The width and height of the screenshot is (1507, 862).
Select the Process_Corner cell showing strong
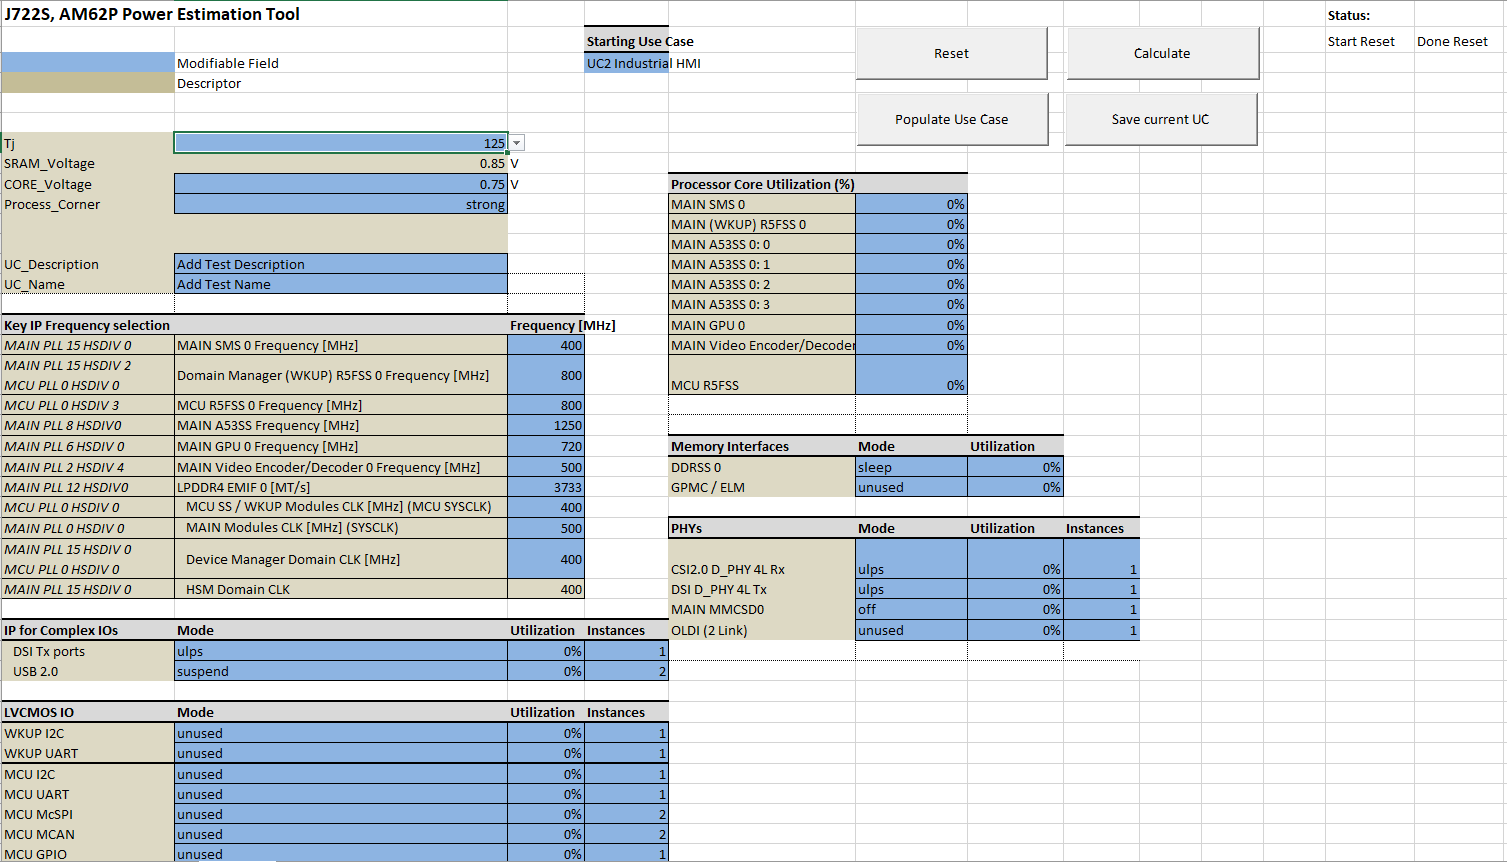click(341, 204)
